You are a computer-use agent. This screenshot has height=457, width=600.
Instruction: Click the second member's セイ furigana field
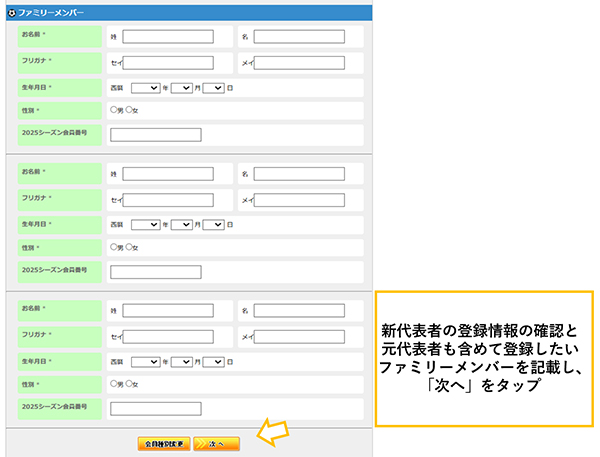click(167, 199)
